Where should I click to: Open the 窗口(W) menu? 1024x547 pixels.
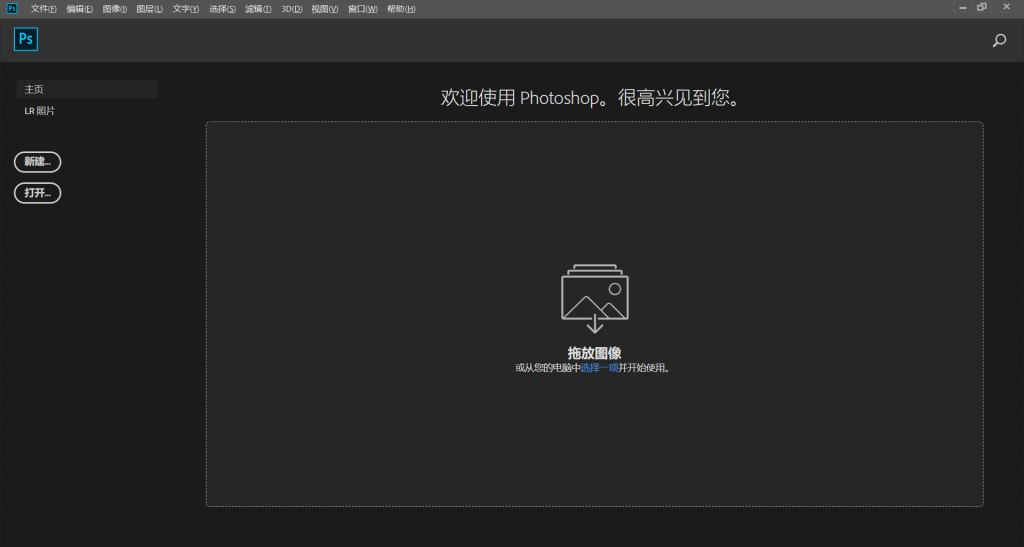(362, 9)
